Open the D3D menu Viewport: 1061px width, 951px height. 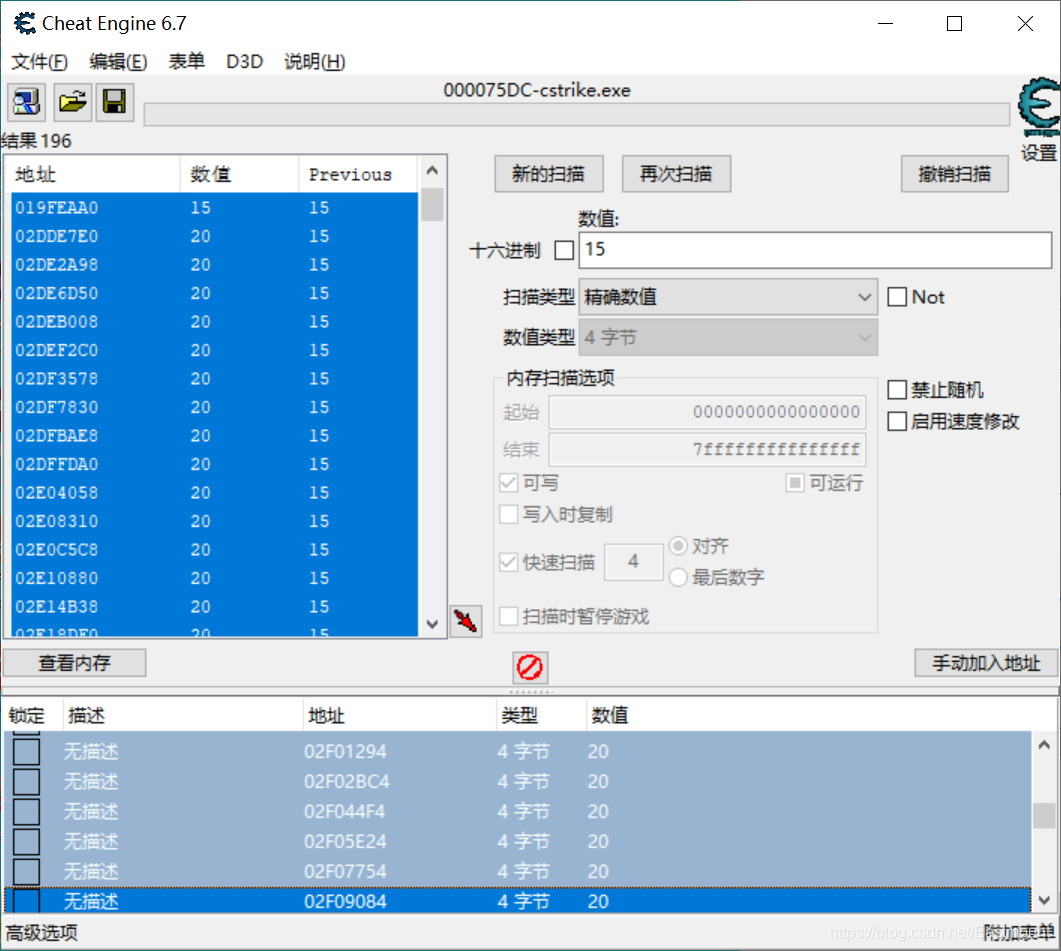244,62
